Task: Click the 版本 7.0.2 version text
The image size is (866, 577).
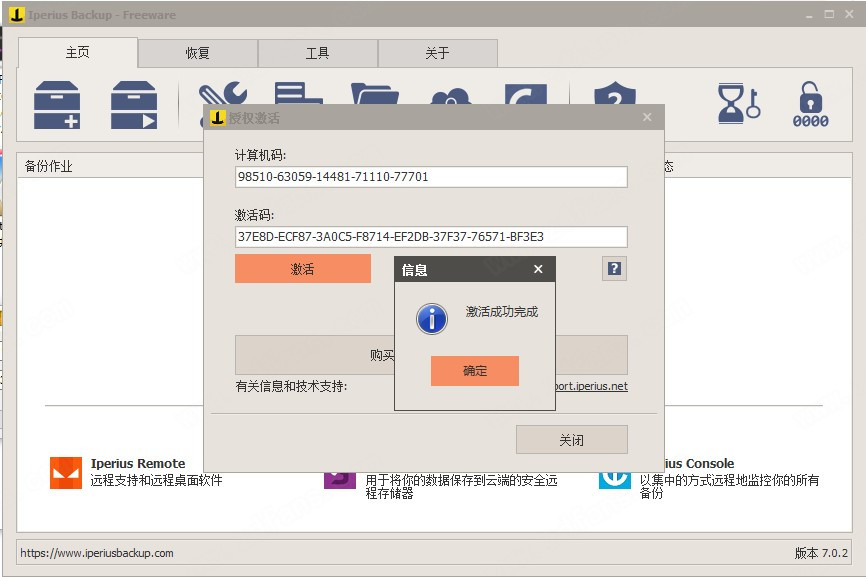Action: tap(821, 553)
